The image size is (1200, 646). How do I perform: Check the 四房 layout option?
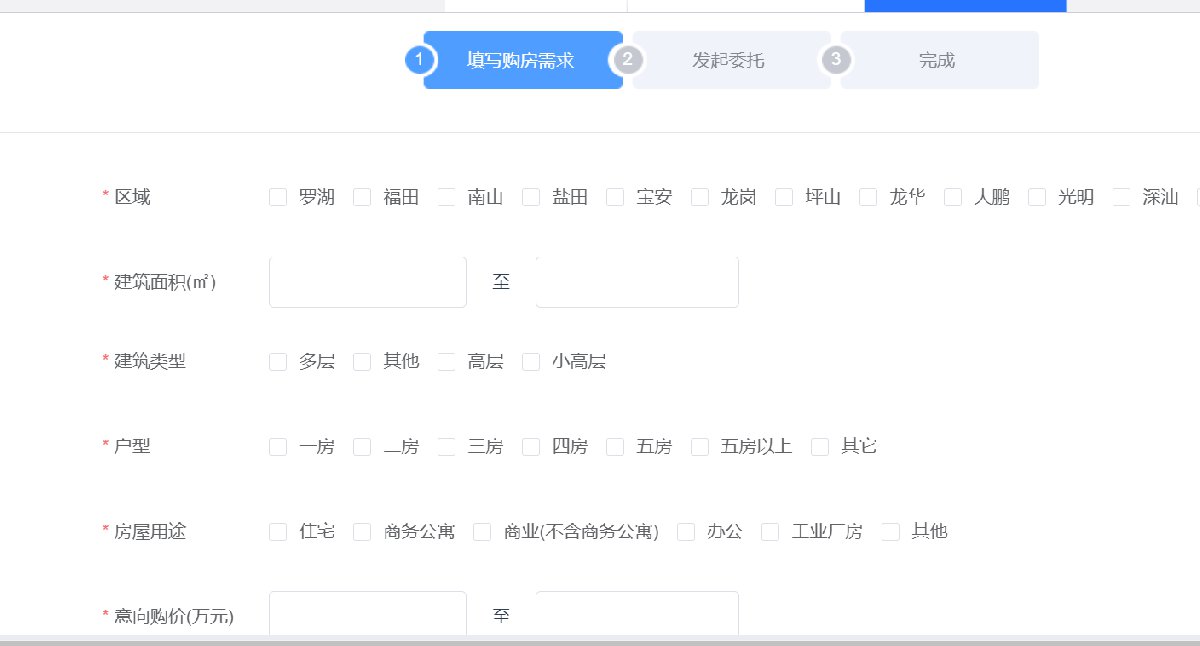point(531,447)
